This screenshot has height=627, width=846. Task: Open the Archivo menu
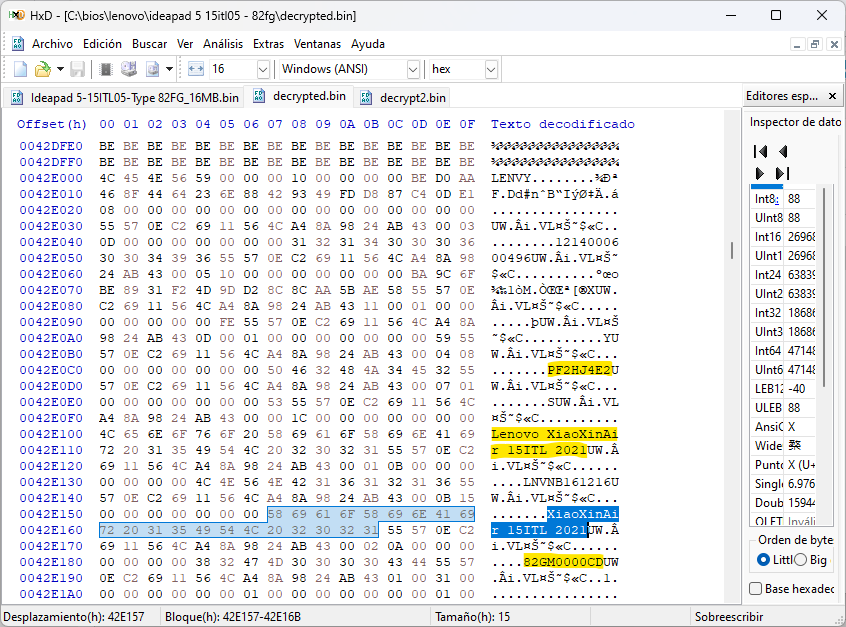pos(52,44)
